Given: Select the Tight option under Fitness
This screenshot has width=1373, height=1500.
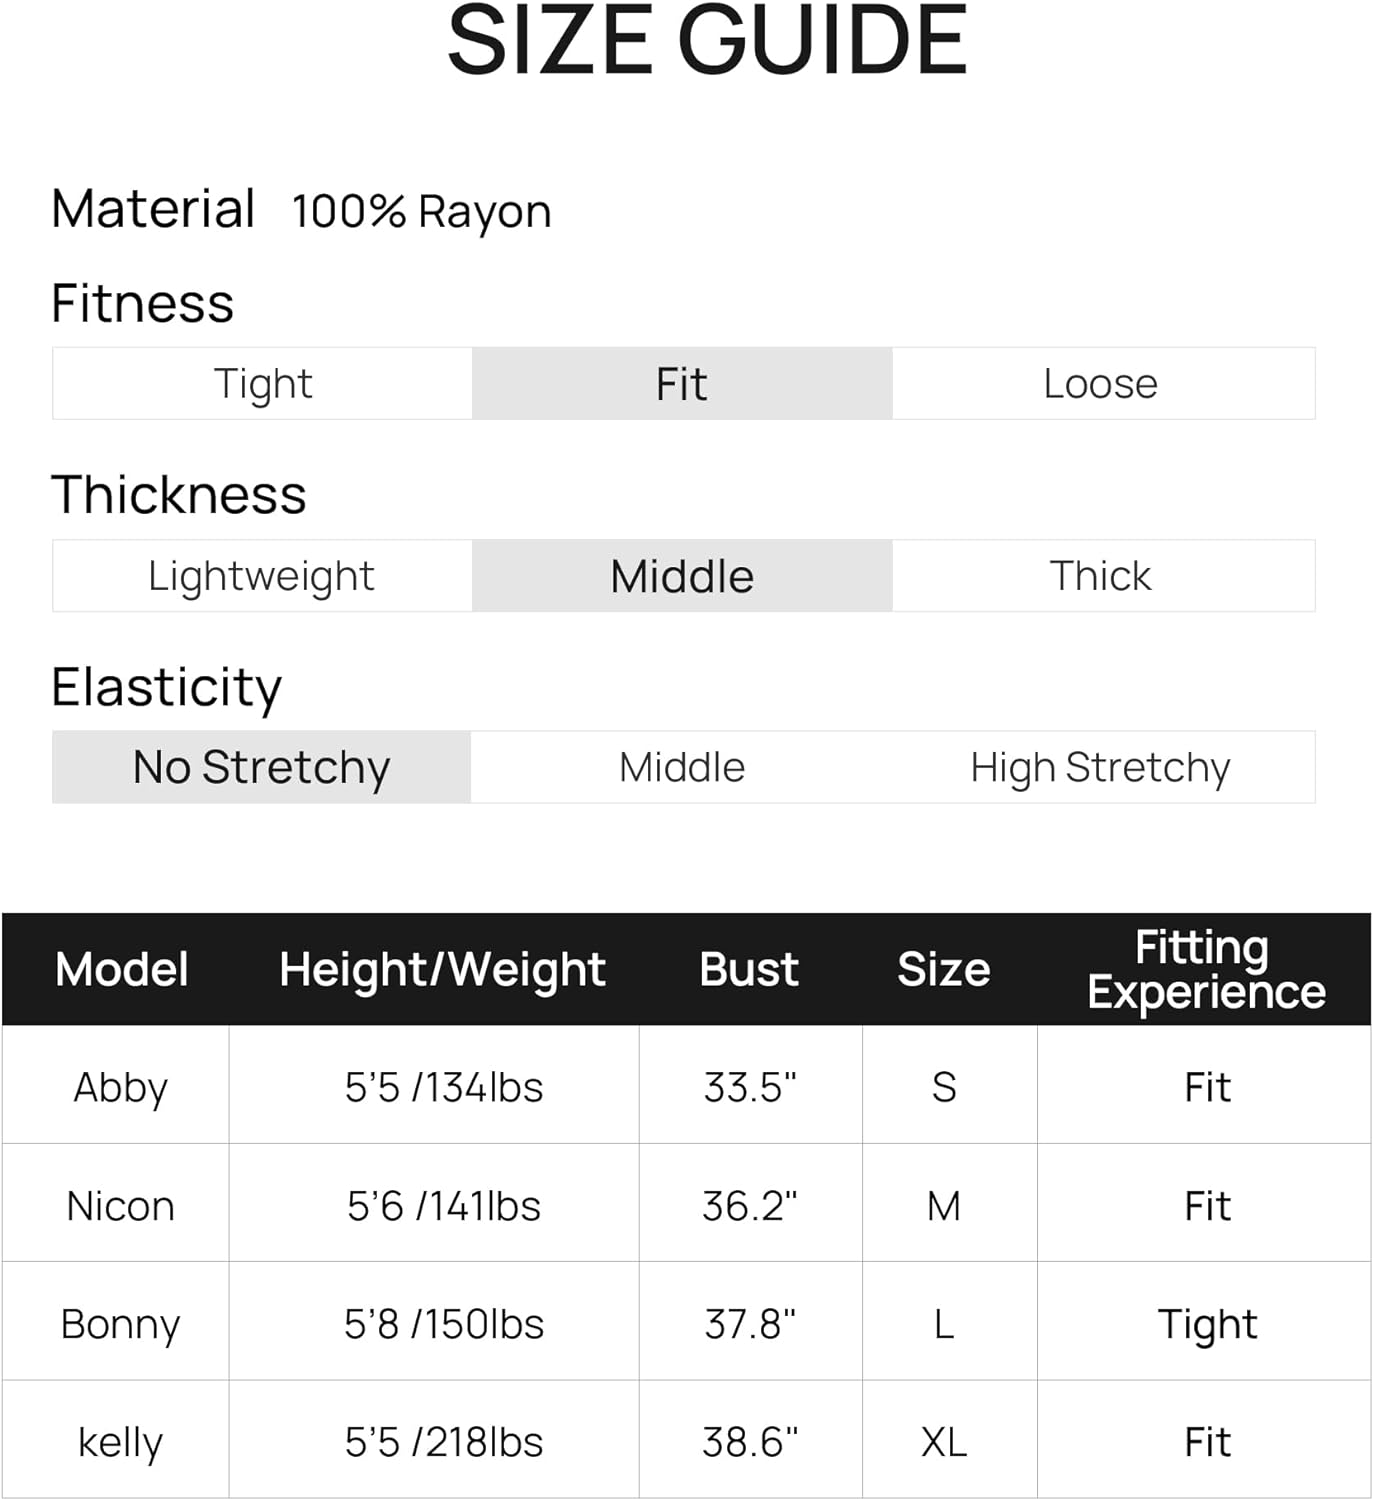Looking at the screenshot, I should pyautogui.click(x=263, y=384).
